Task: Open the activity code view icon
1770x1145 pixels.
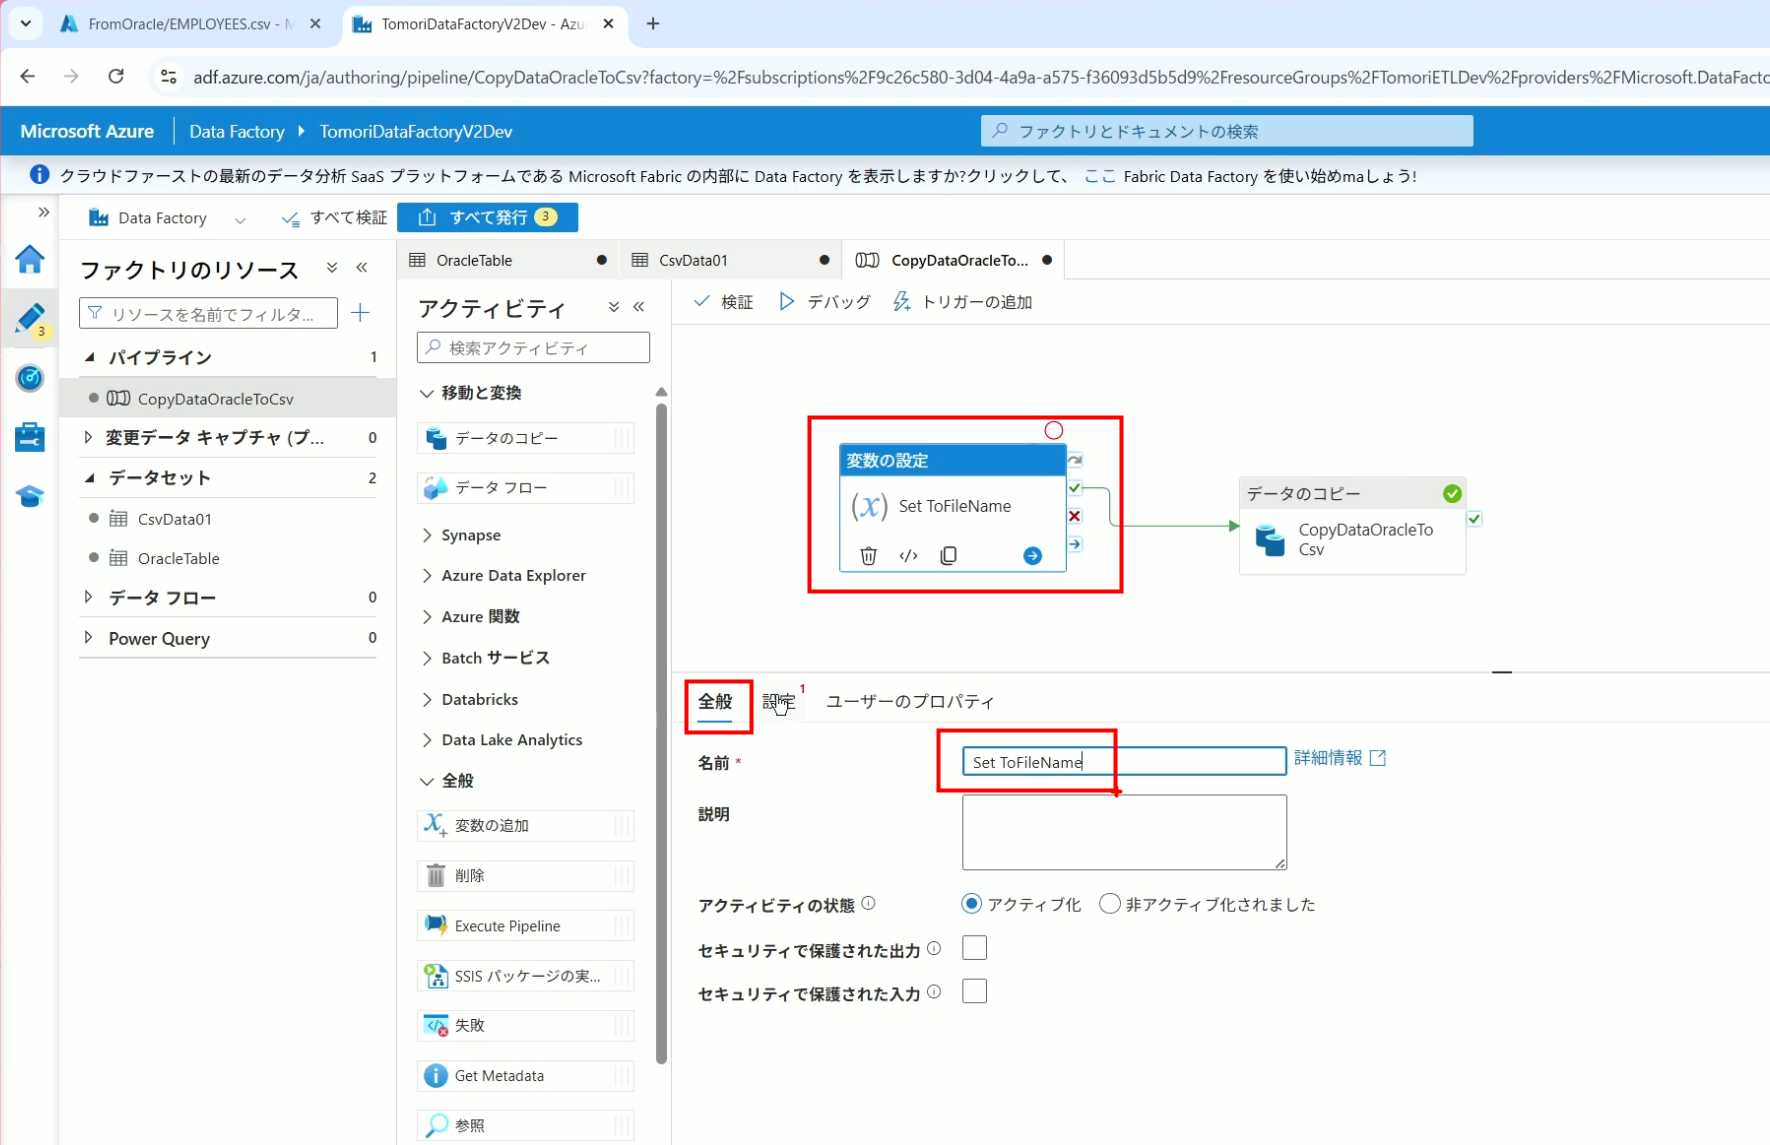Action: point(908,556)
